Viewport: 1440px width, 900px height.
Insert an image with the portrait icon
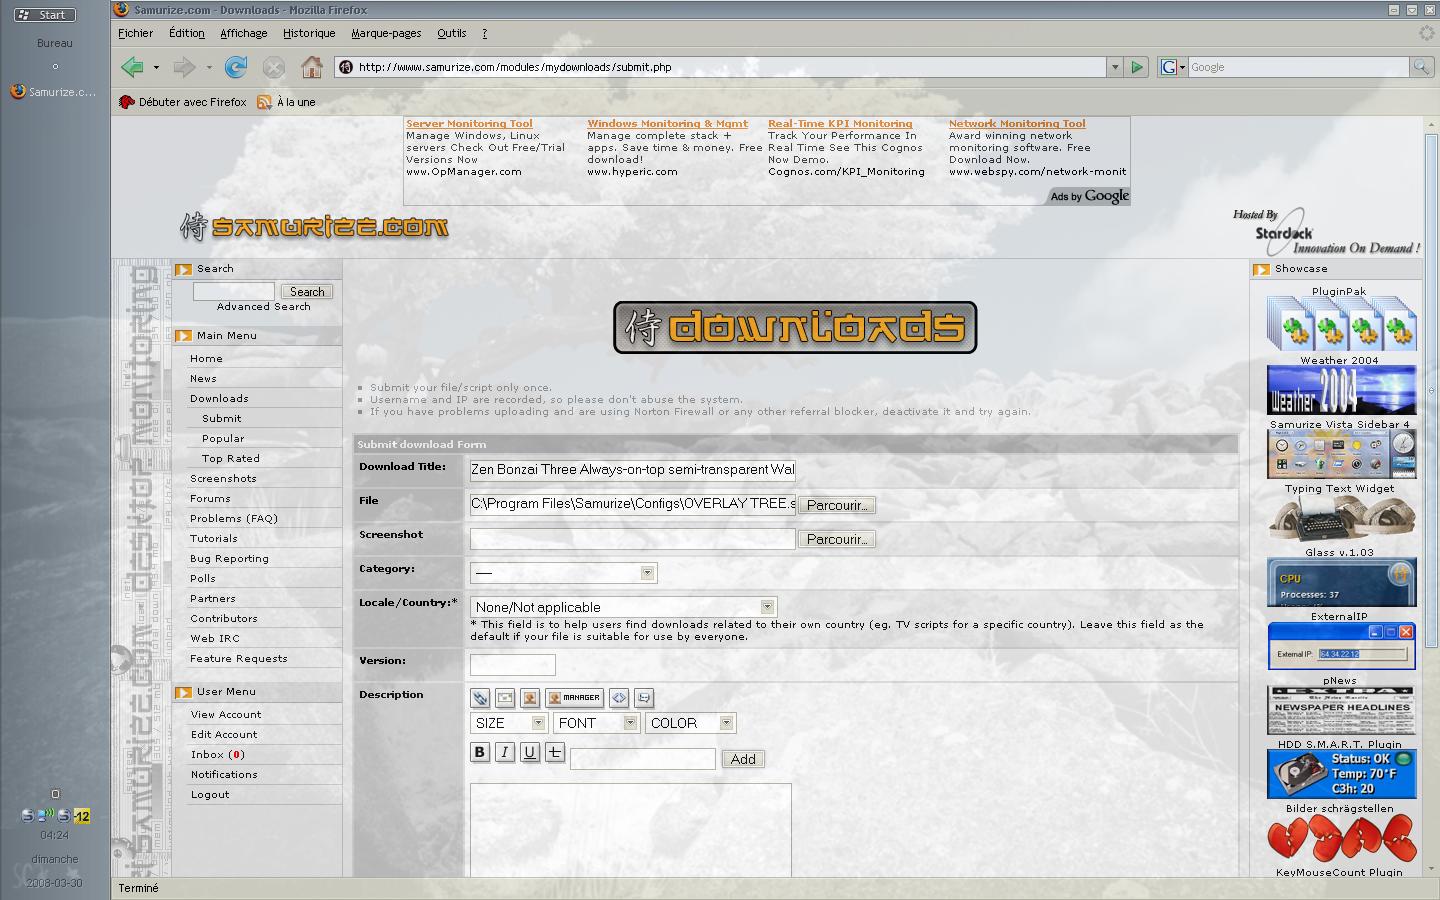(x=530, y=698)
